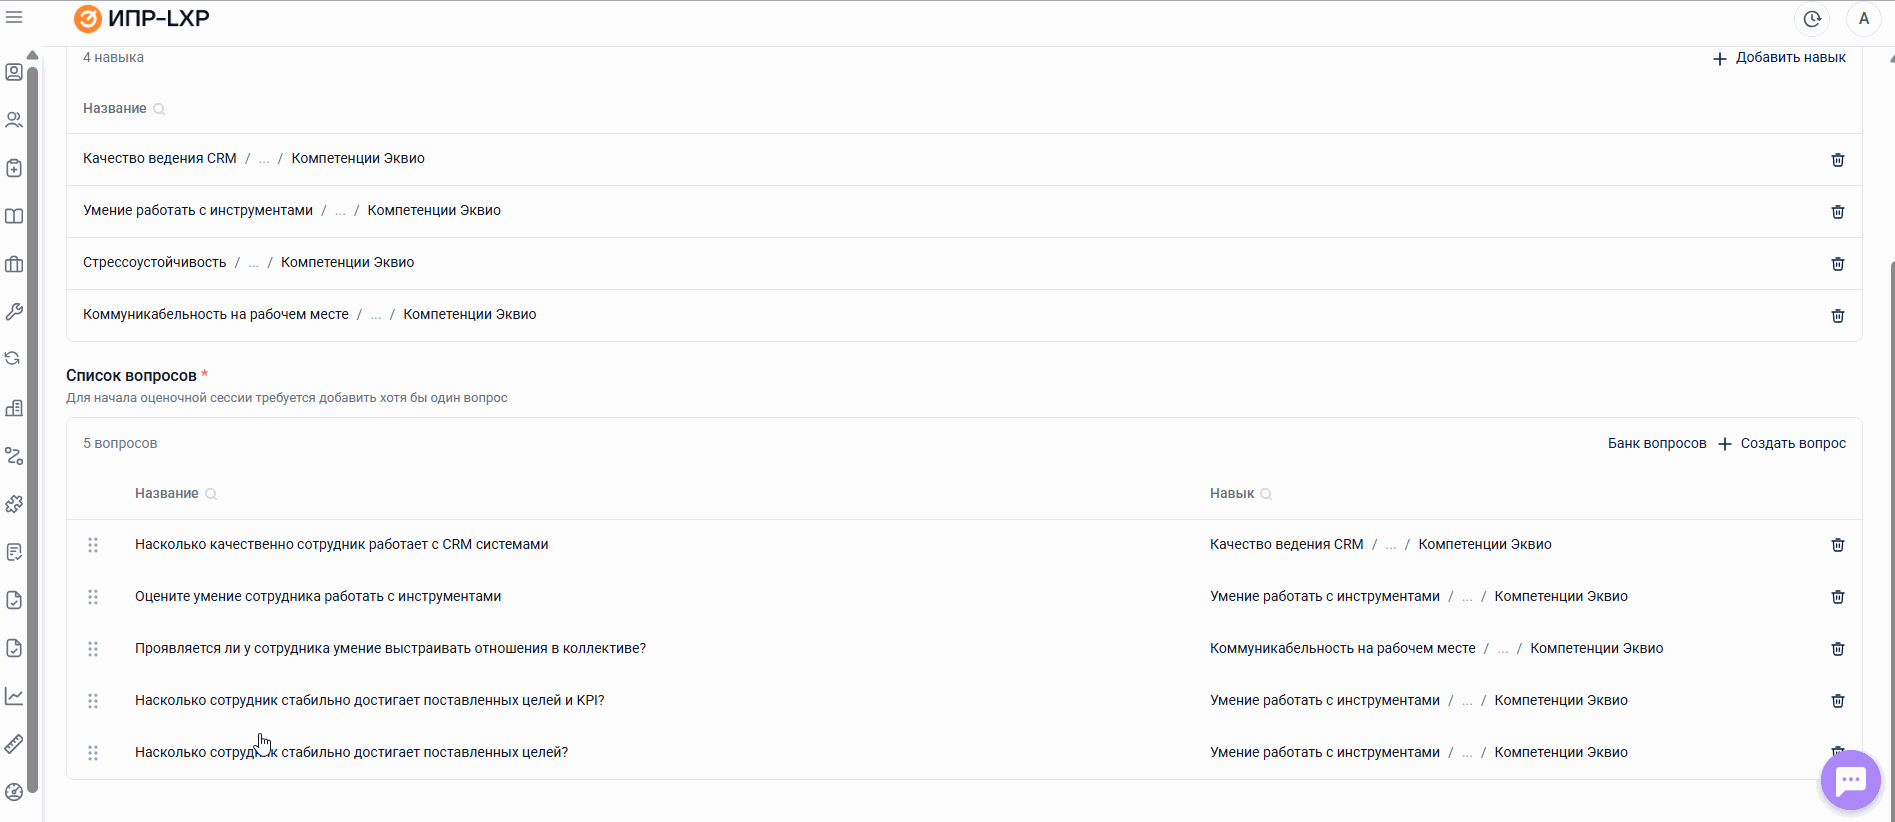
Task: Click the puzzle piece sidebar icon
Action: [x=14, y=504]
